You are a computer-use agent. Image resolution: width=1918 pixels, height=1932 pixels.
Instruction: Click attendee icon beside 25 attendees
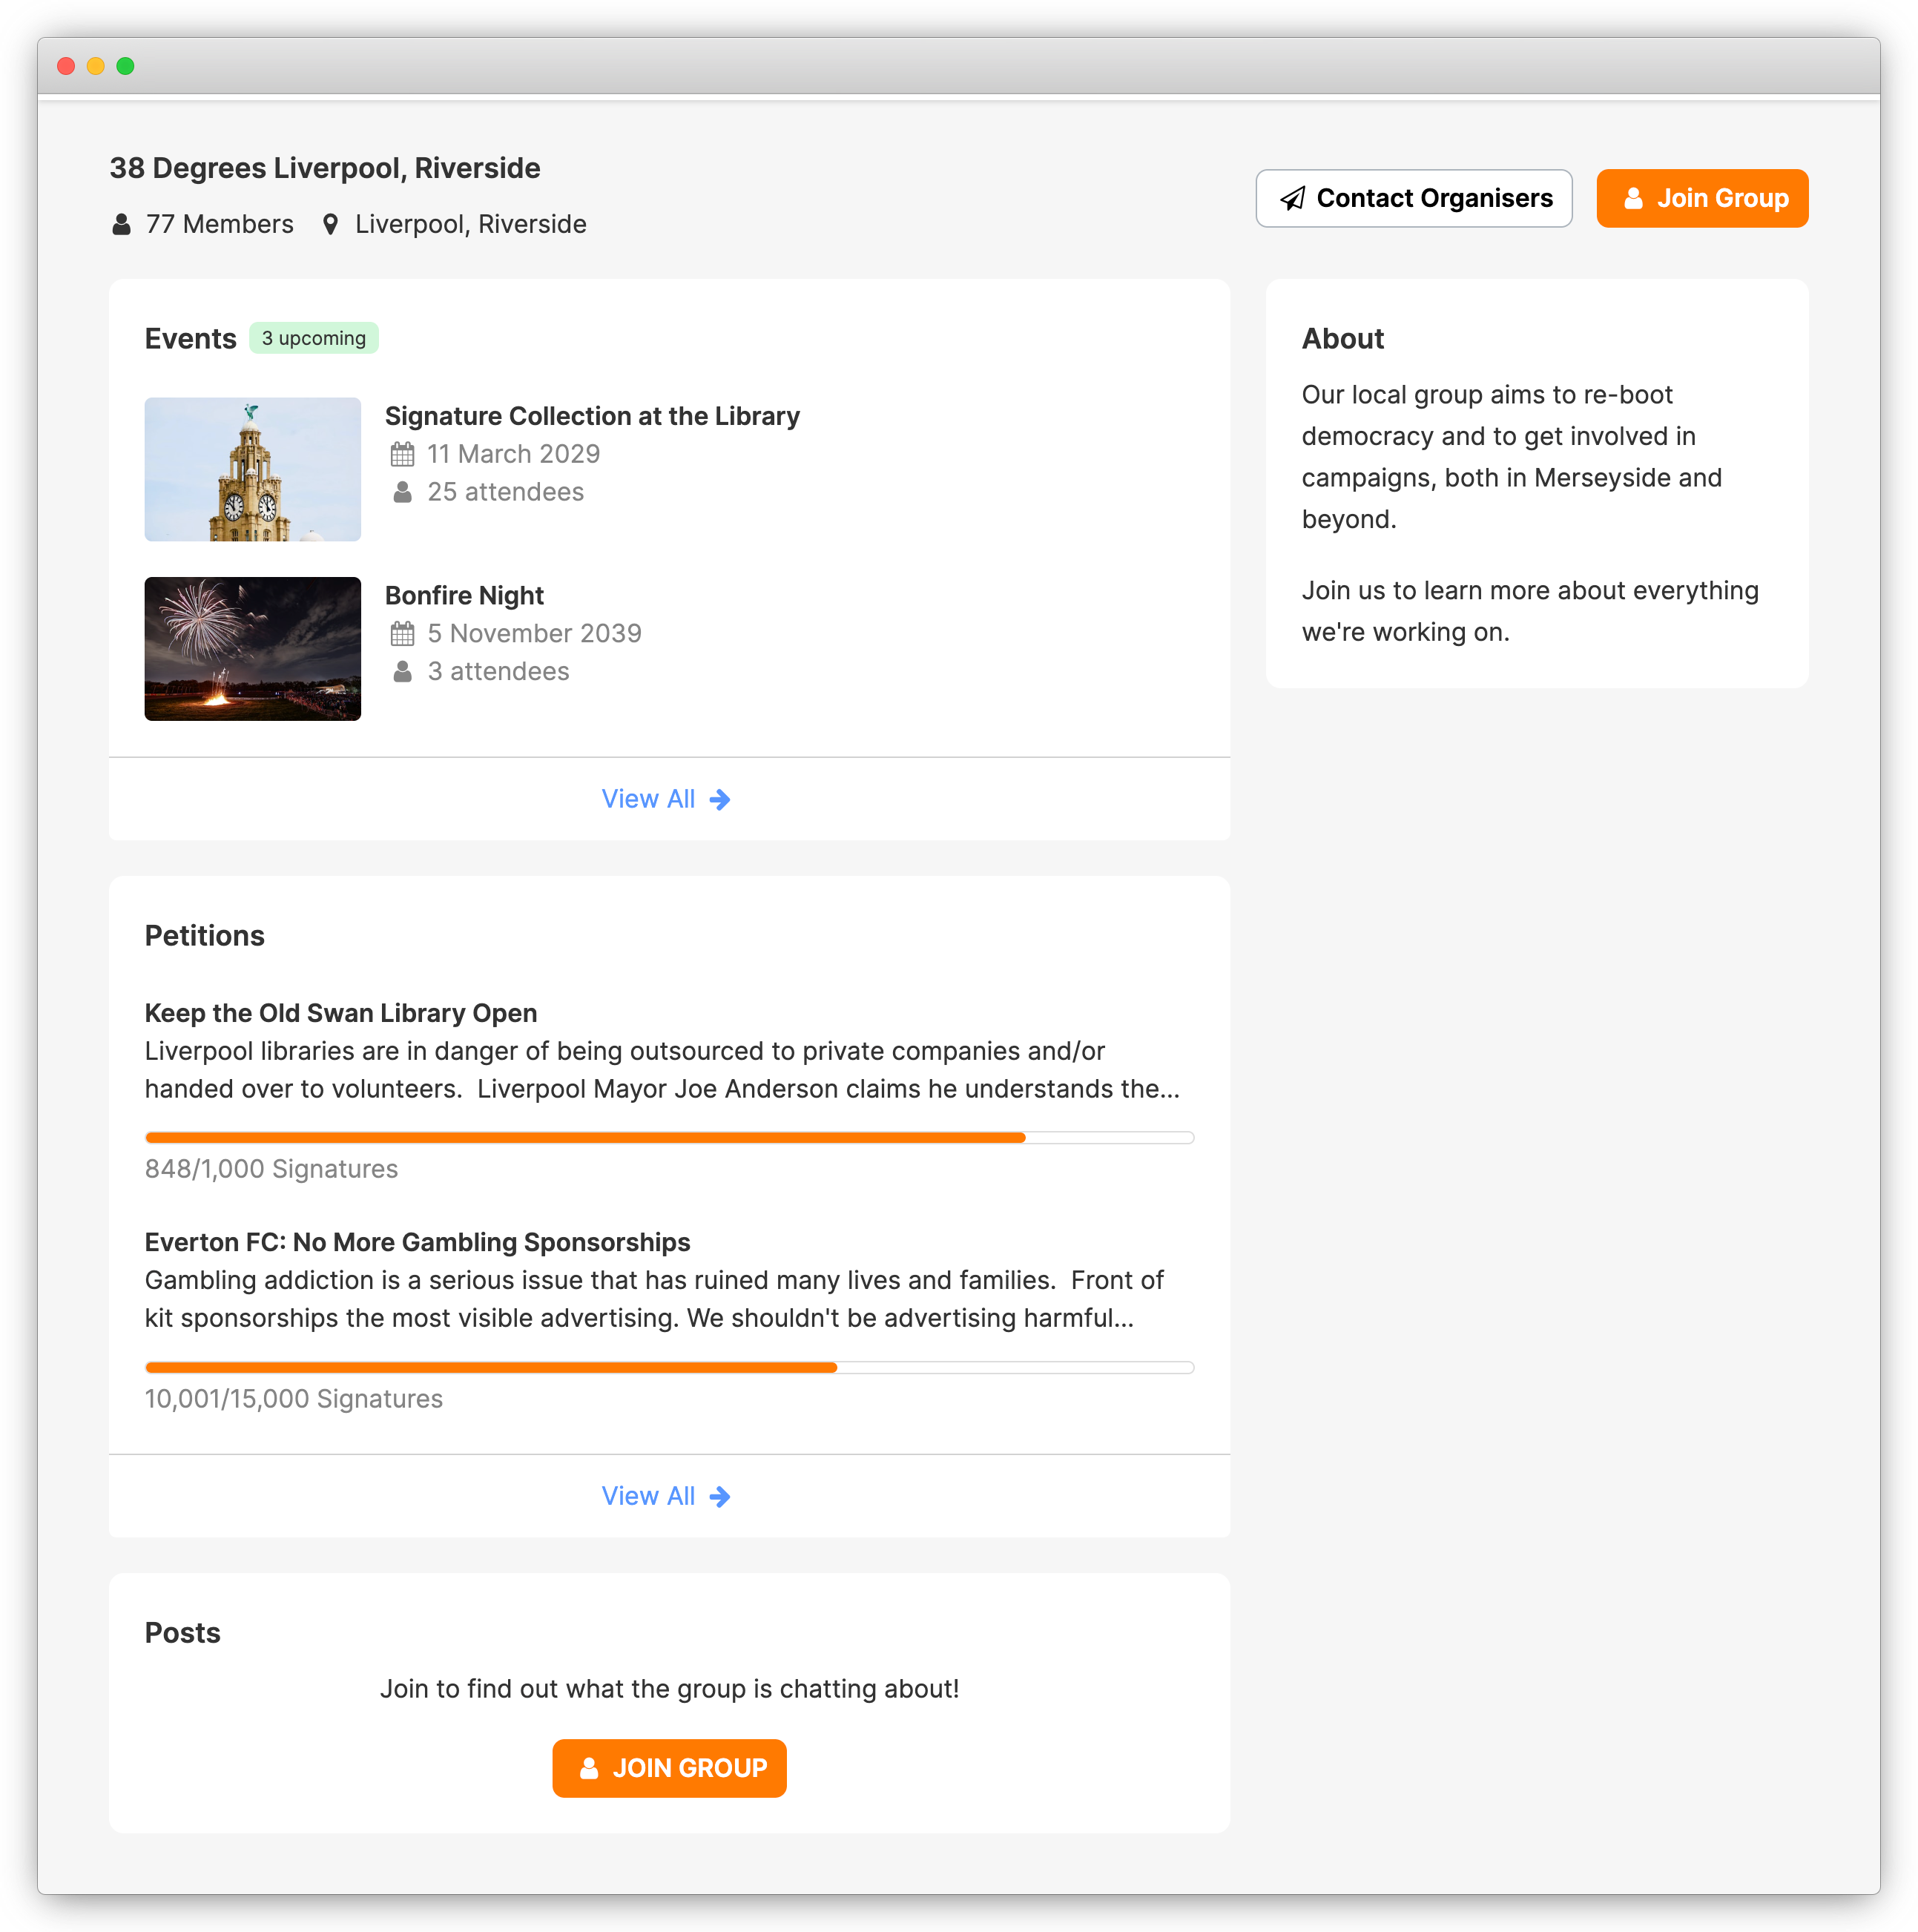click(x=402, y=492)
